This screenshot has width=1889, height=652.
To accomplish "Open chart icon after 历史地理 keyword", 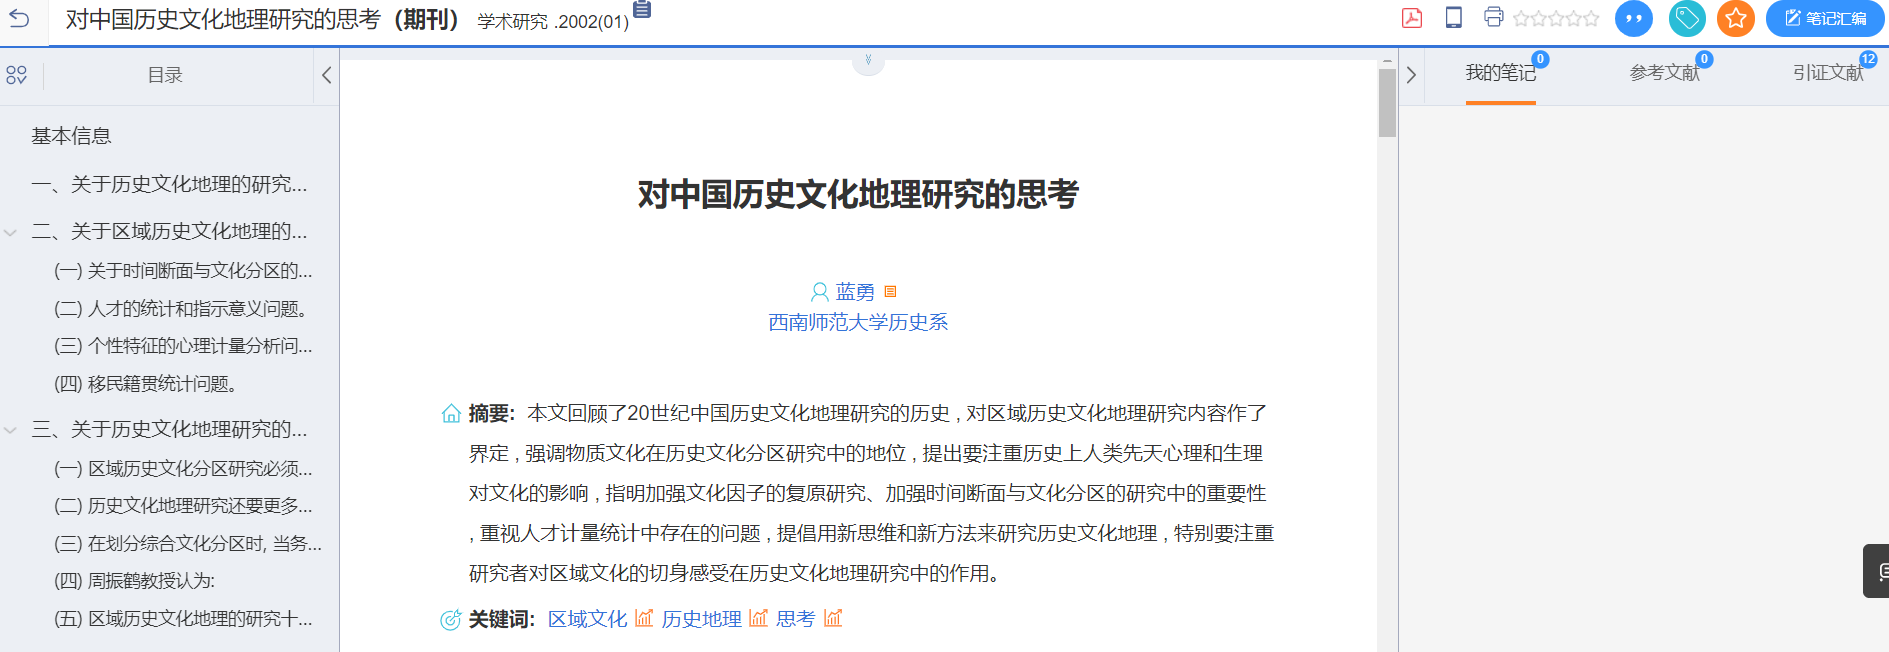I will pyautogui.click(x=759, y=618).
